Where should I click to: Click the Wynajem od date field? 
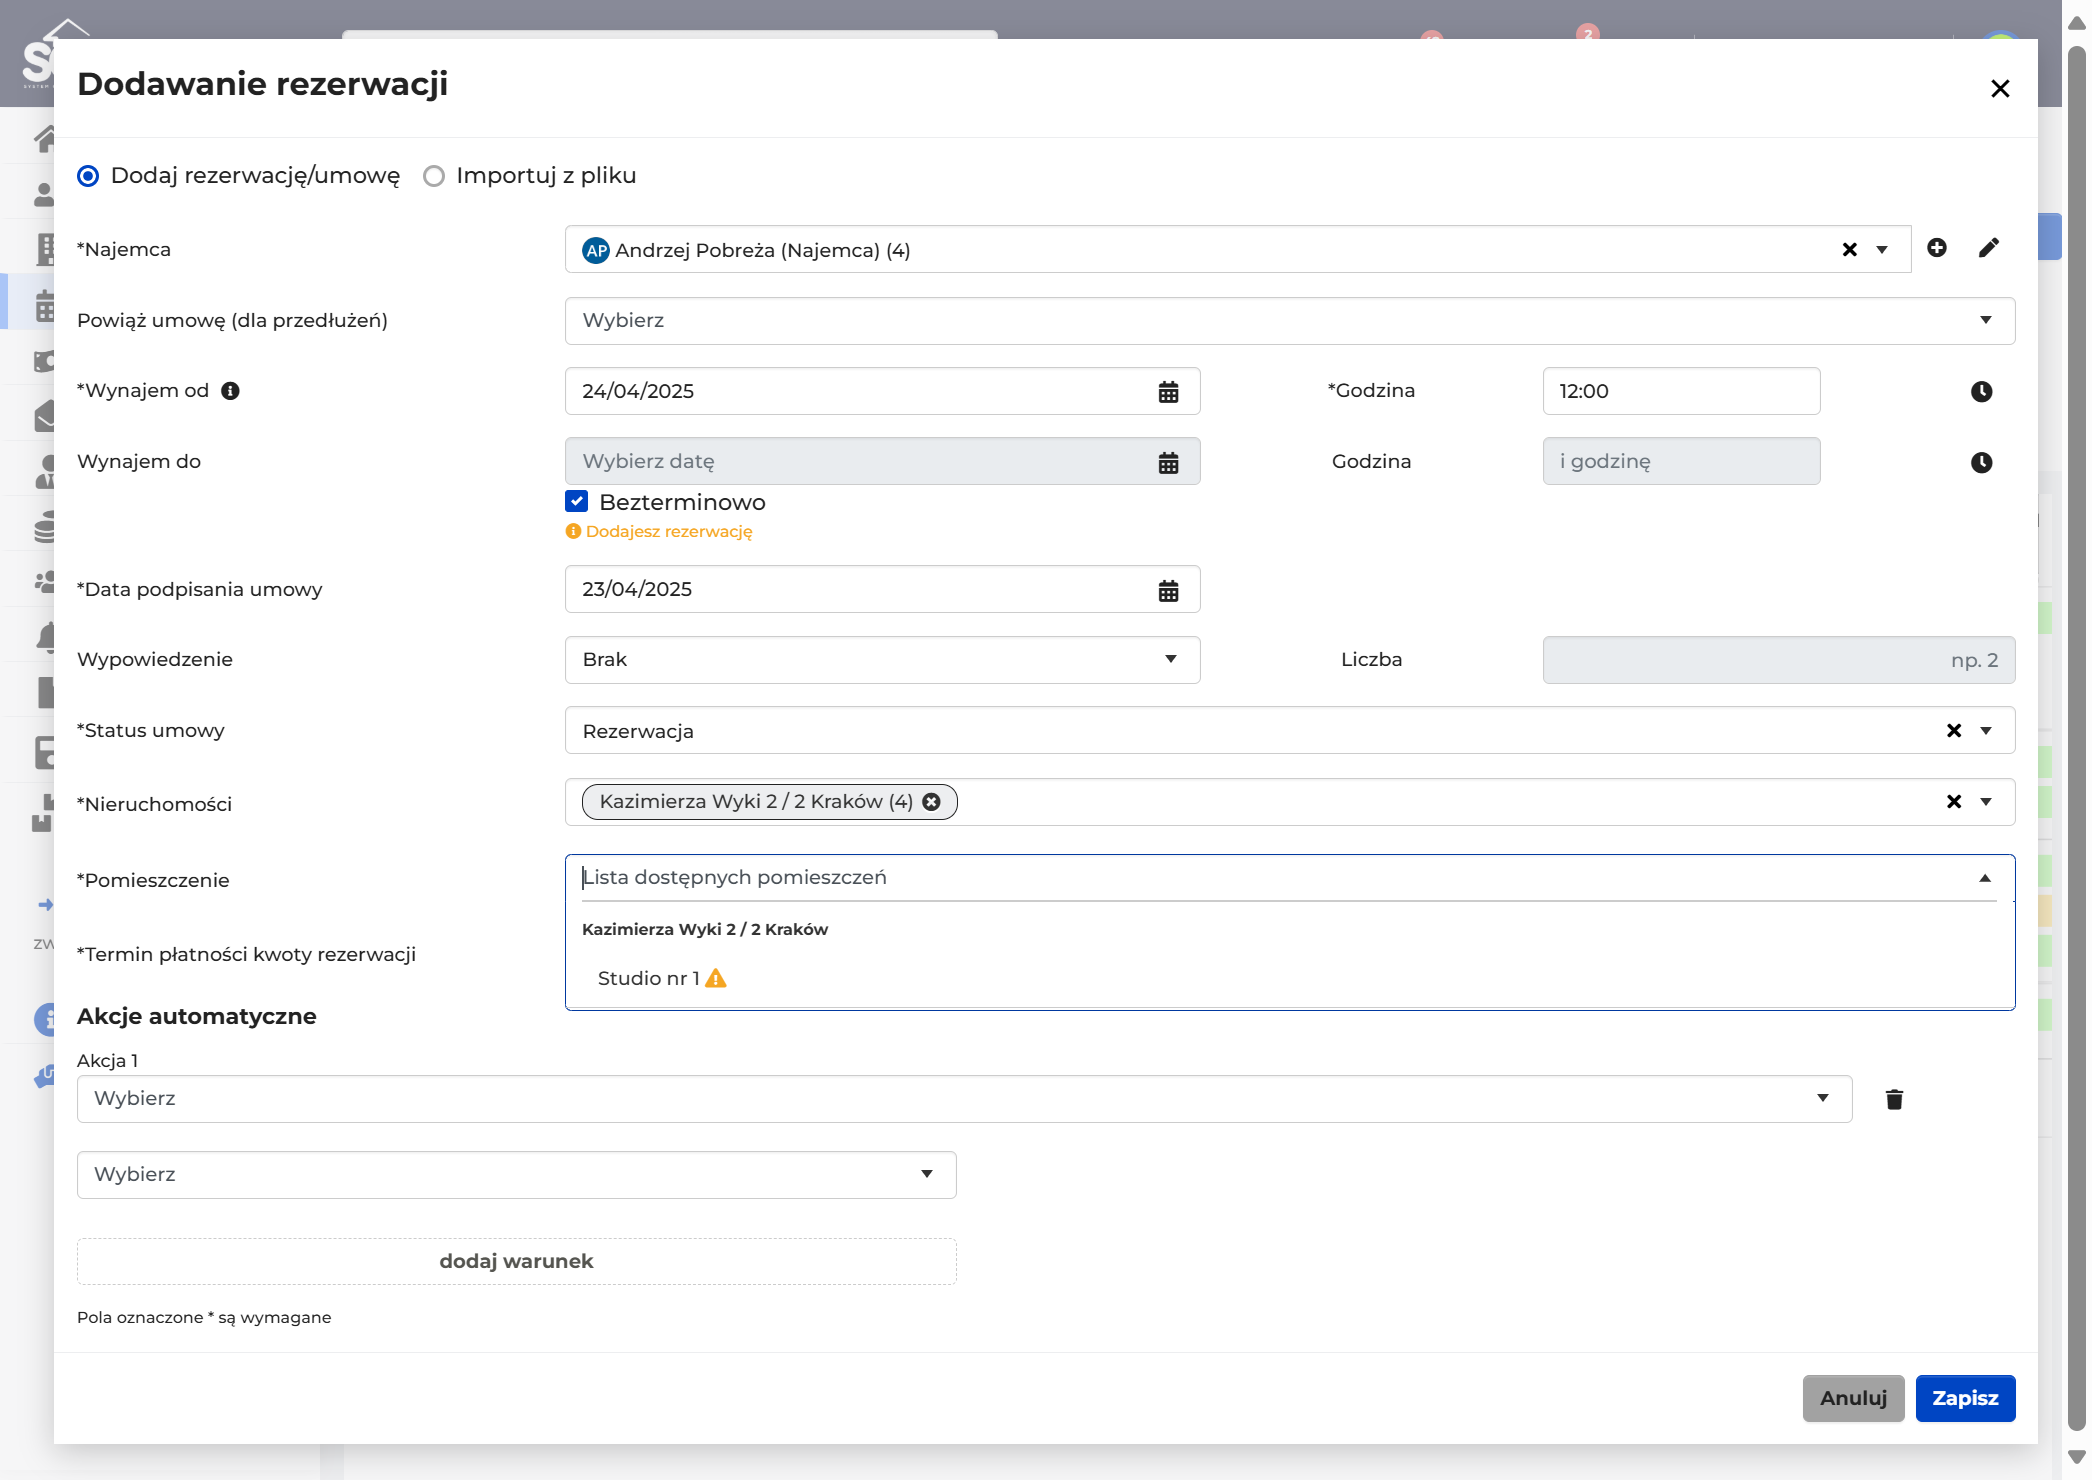coord(882,391)
